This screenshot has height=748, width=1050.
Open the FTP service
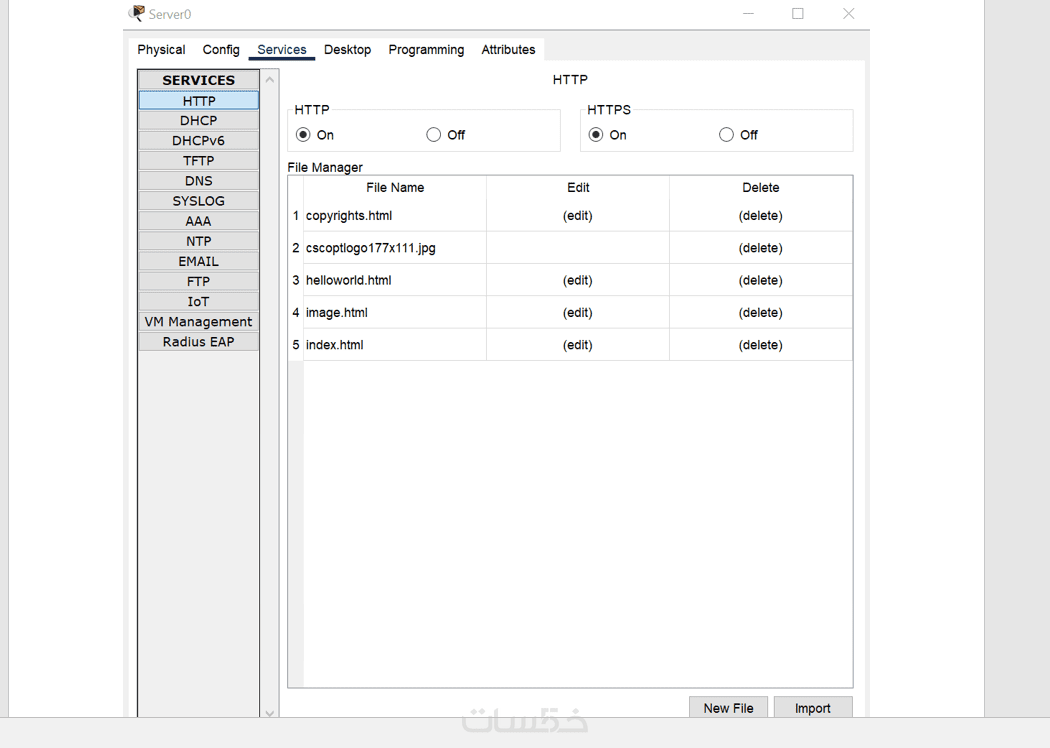click(199, 281)
